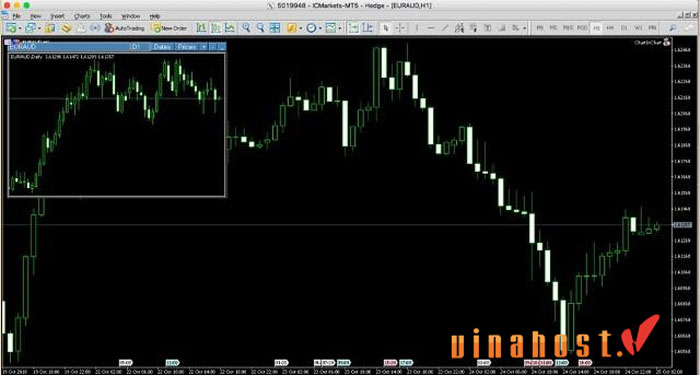
Task: Select the Equidistant Channel tool
Action: pyautogui.click(x=459, y=28)
